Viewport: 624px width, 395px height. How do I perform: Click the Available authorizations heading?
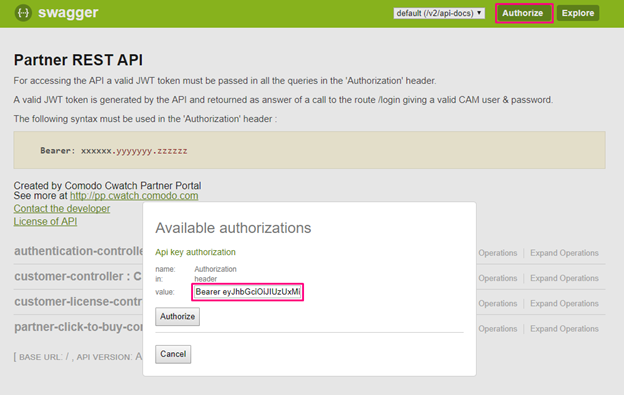233,228
